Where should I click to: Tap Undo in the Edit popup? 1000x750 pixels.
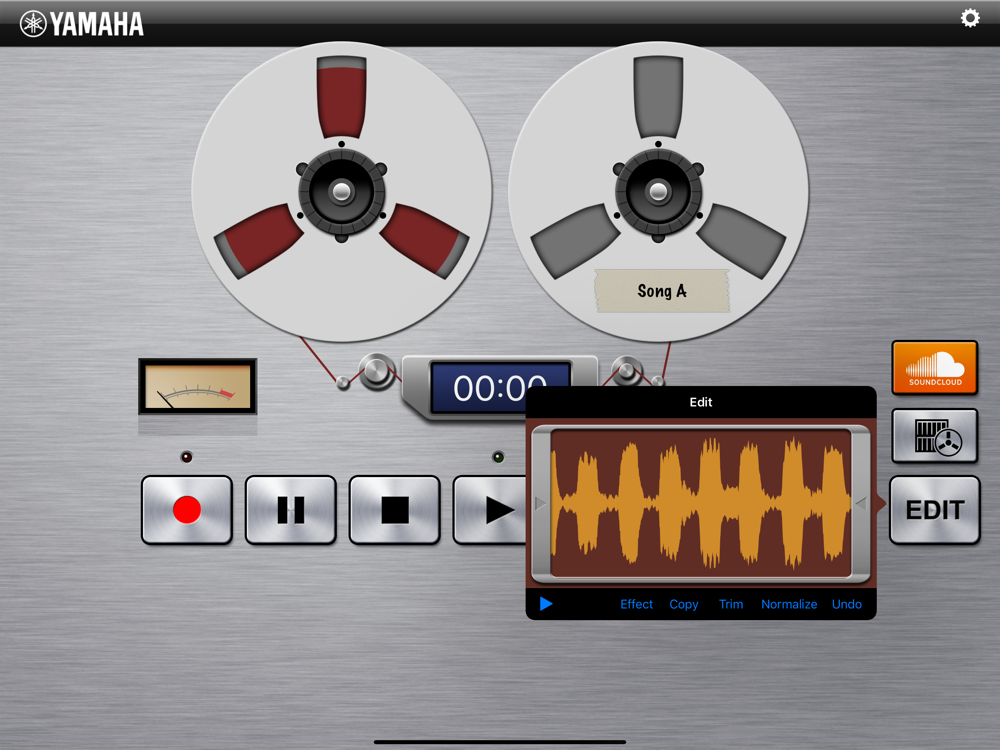point(846,604)
